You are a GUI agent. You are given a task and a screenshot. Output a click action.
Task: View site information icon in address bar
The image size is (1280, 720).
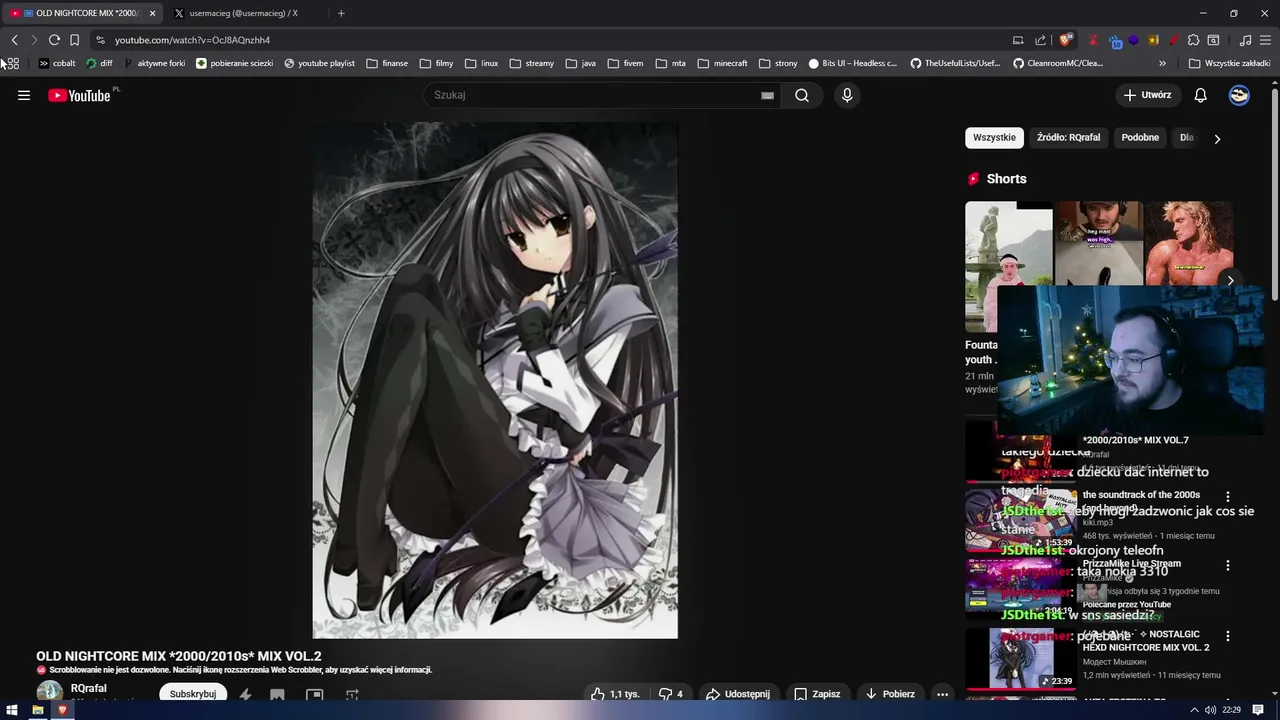100,40
